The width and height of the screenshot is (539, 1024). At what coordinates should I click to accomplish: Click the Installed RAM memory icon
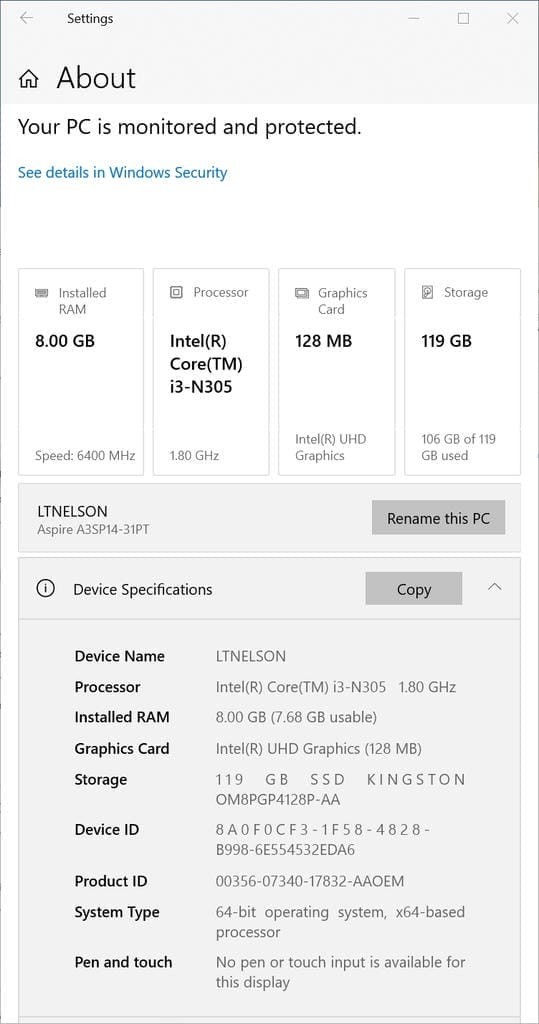[41, 293]
